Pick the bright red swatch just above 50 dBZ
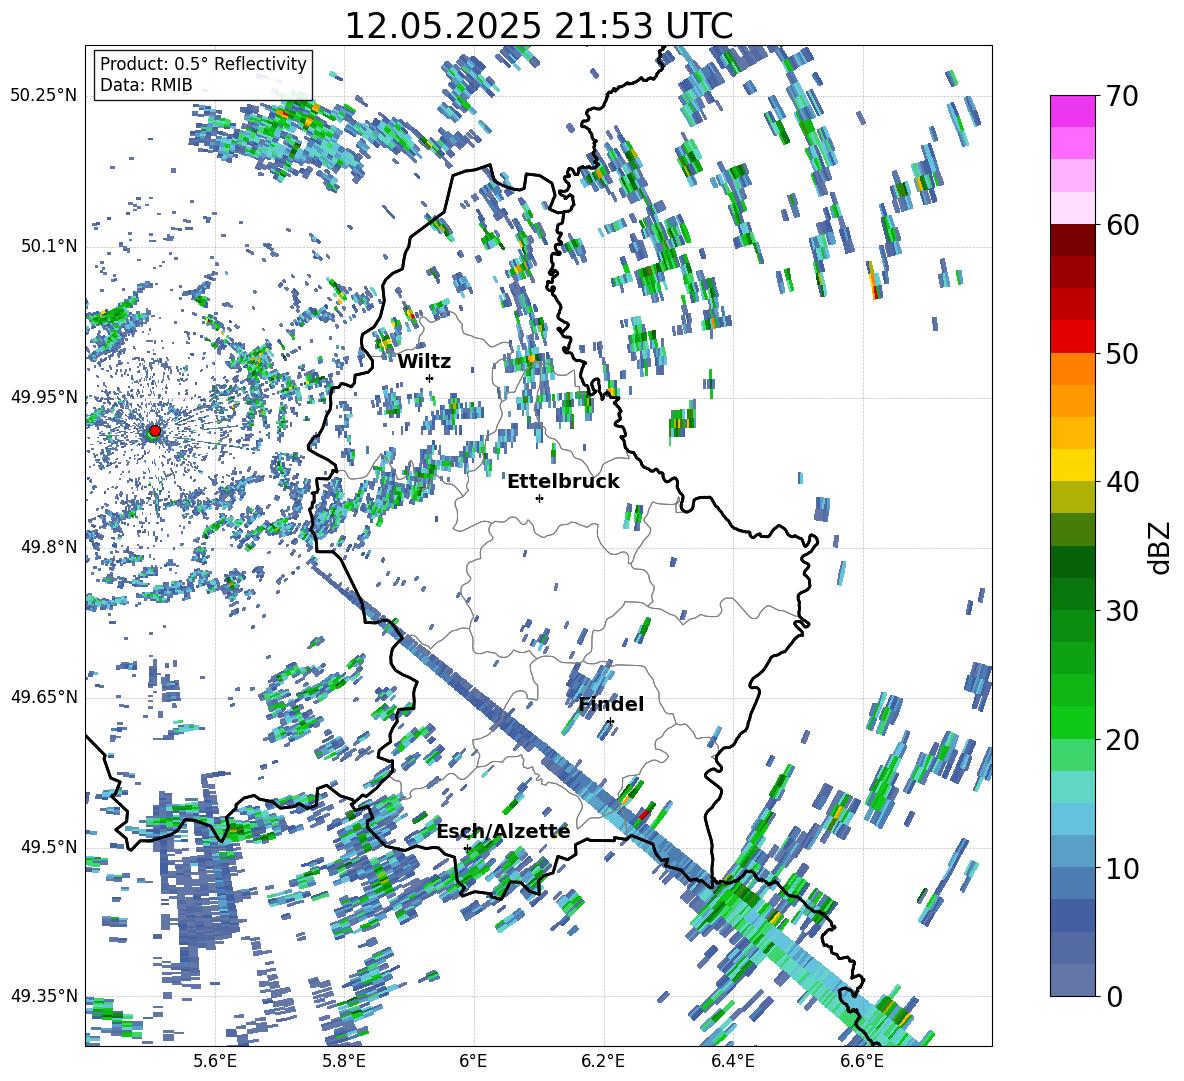Image resolution: width=1184 pixels, height=1081 pixels. [x=1072, y=337]
